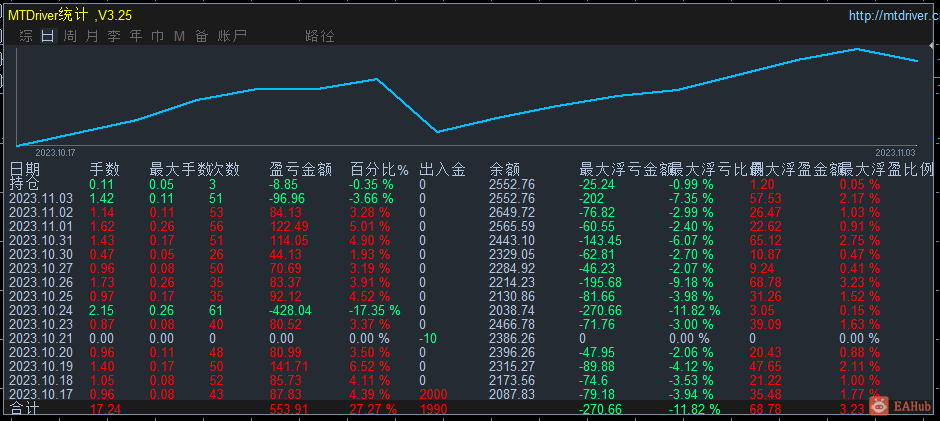The width and height of the screenshot is (940, 421).
Task: Click the 2038.74 balance value
Action: coord(511,310)
